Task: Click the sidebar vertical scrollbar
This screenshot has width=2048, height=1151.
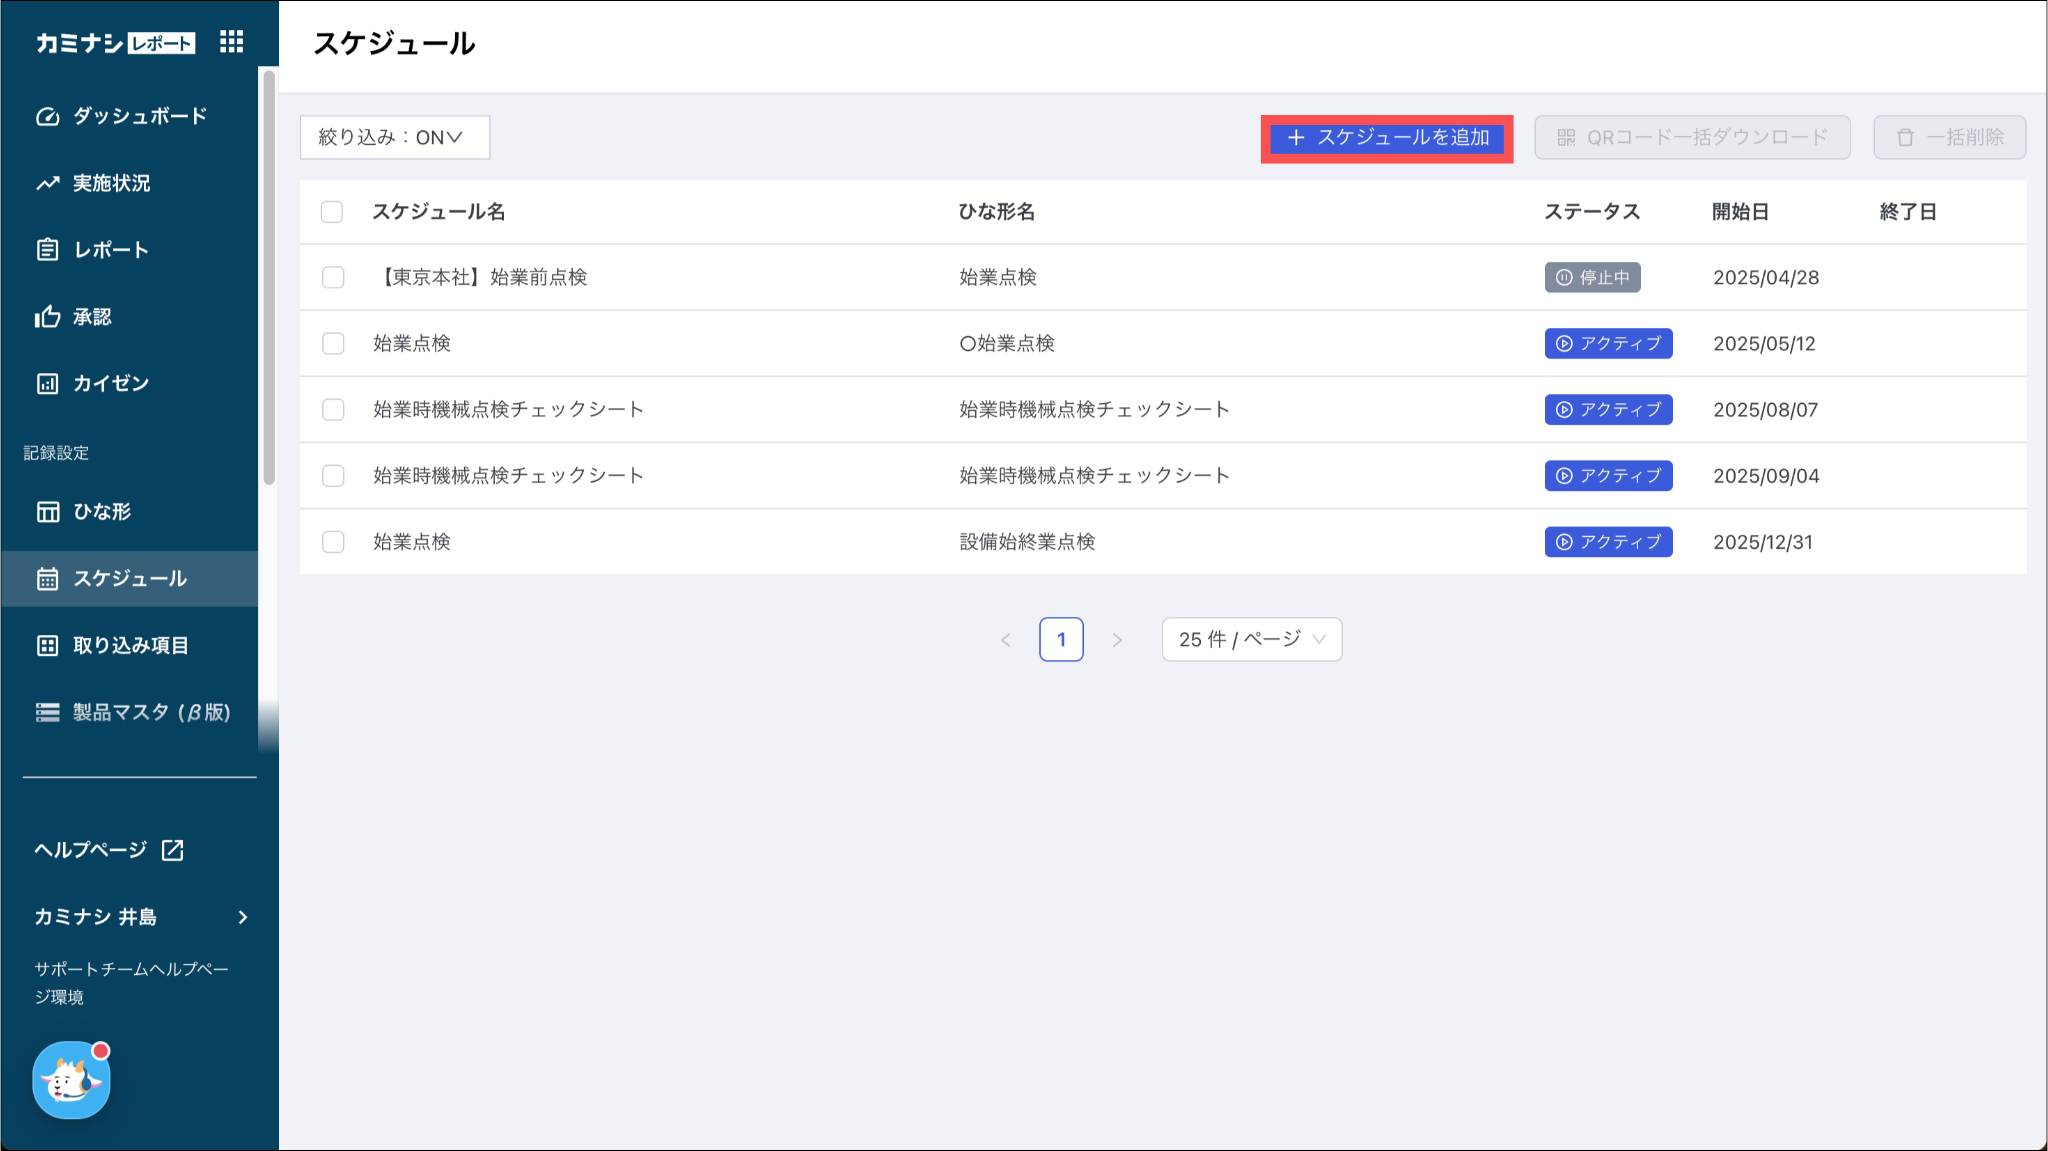Action: (x=269, y=275)
